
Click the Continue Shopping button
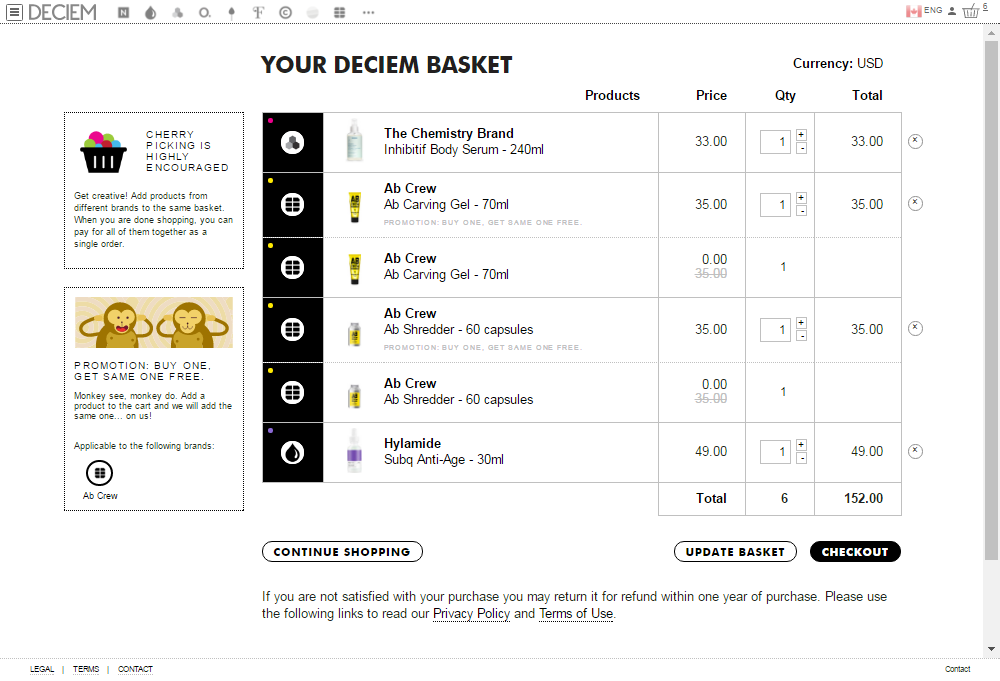click(x=342, y=552)
